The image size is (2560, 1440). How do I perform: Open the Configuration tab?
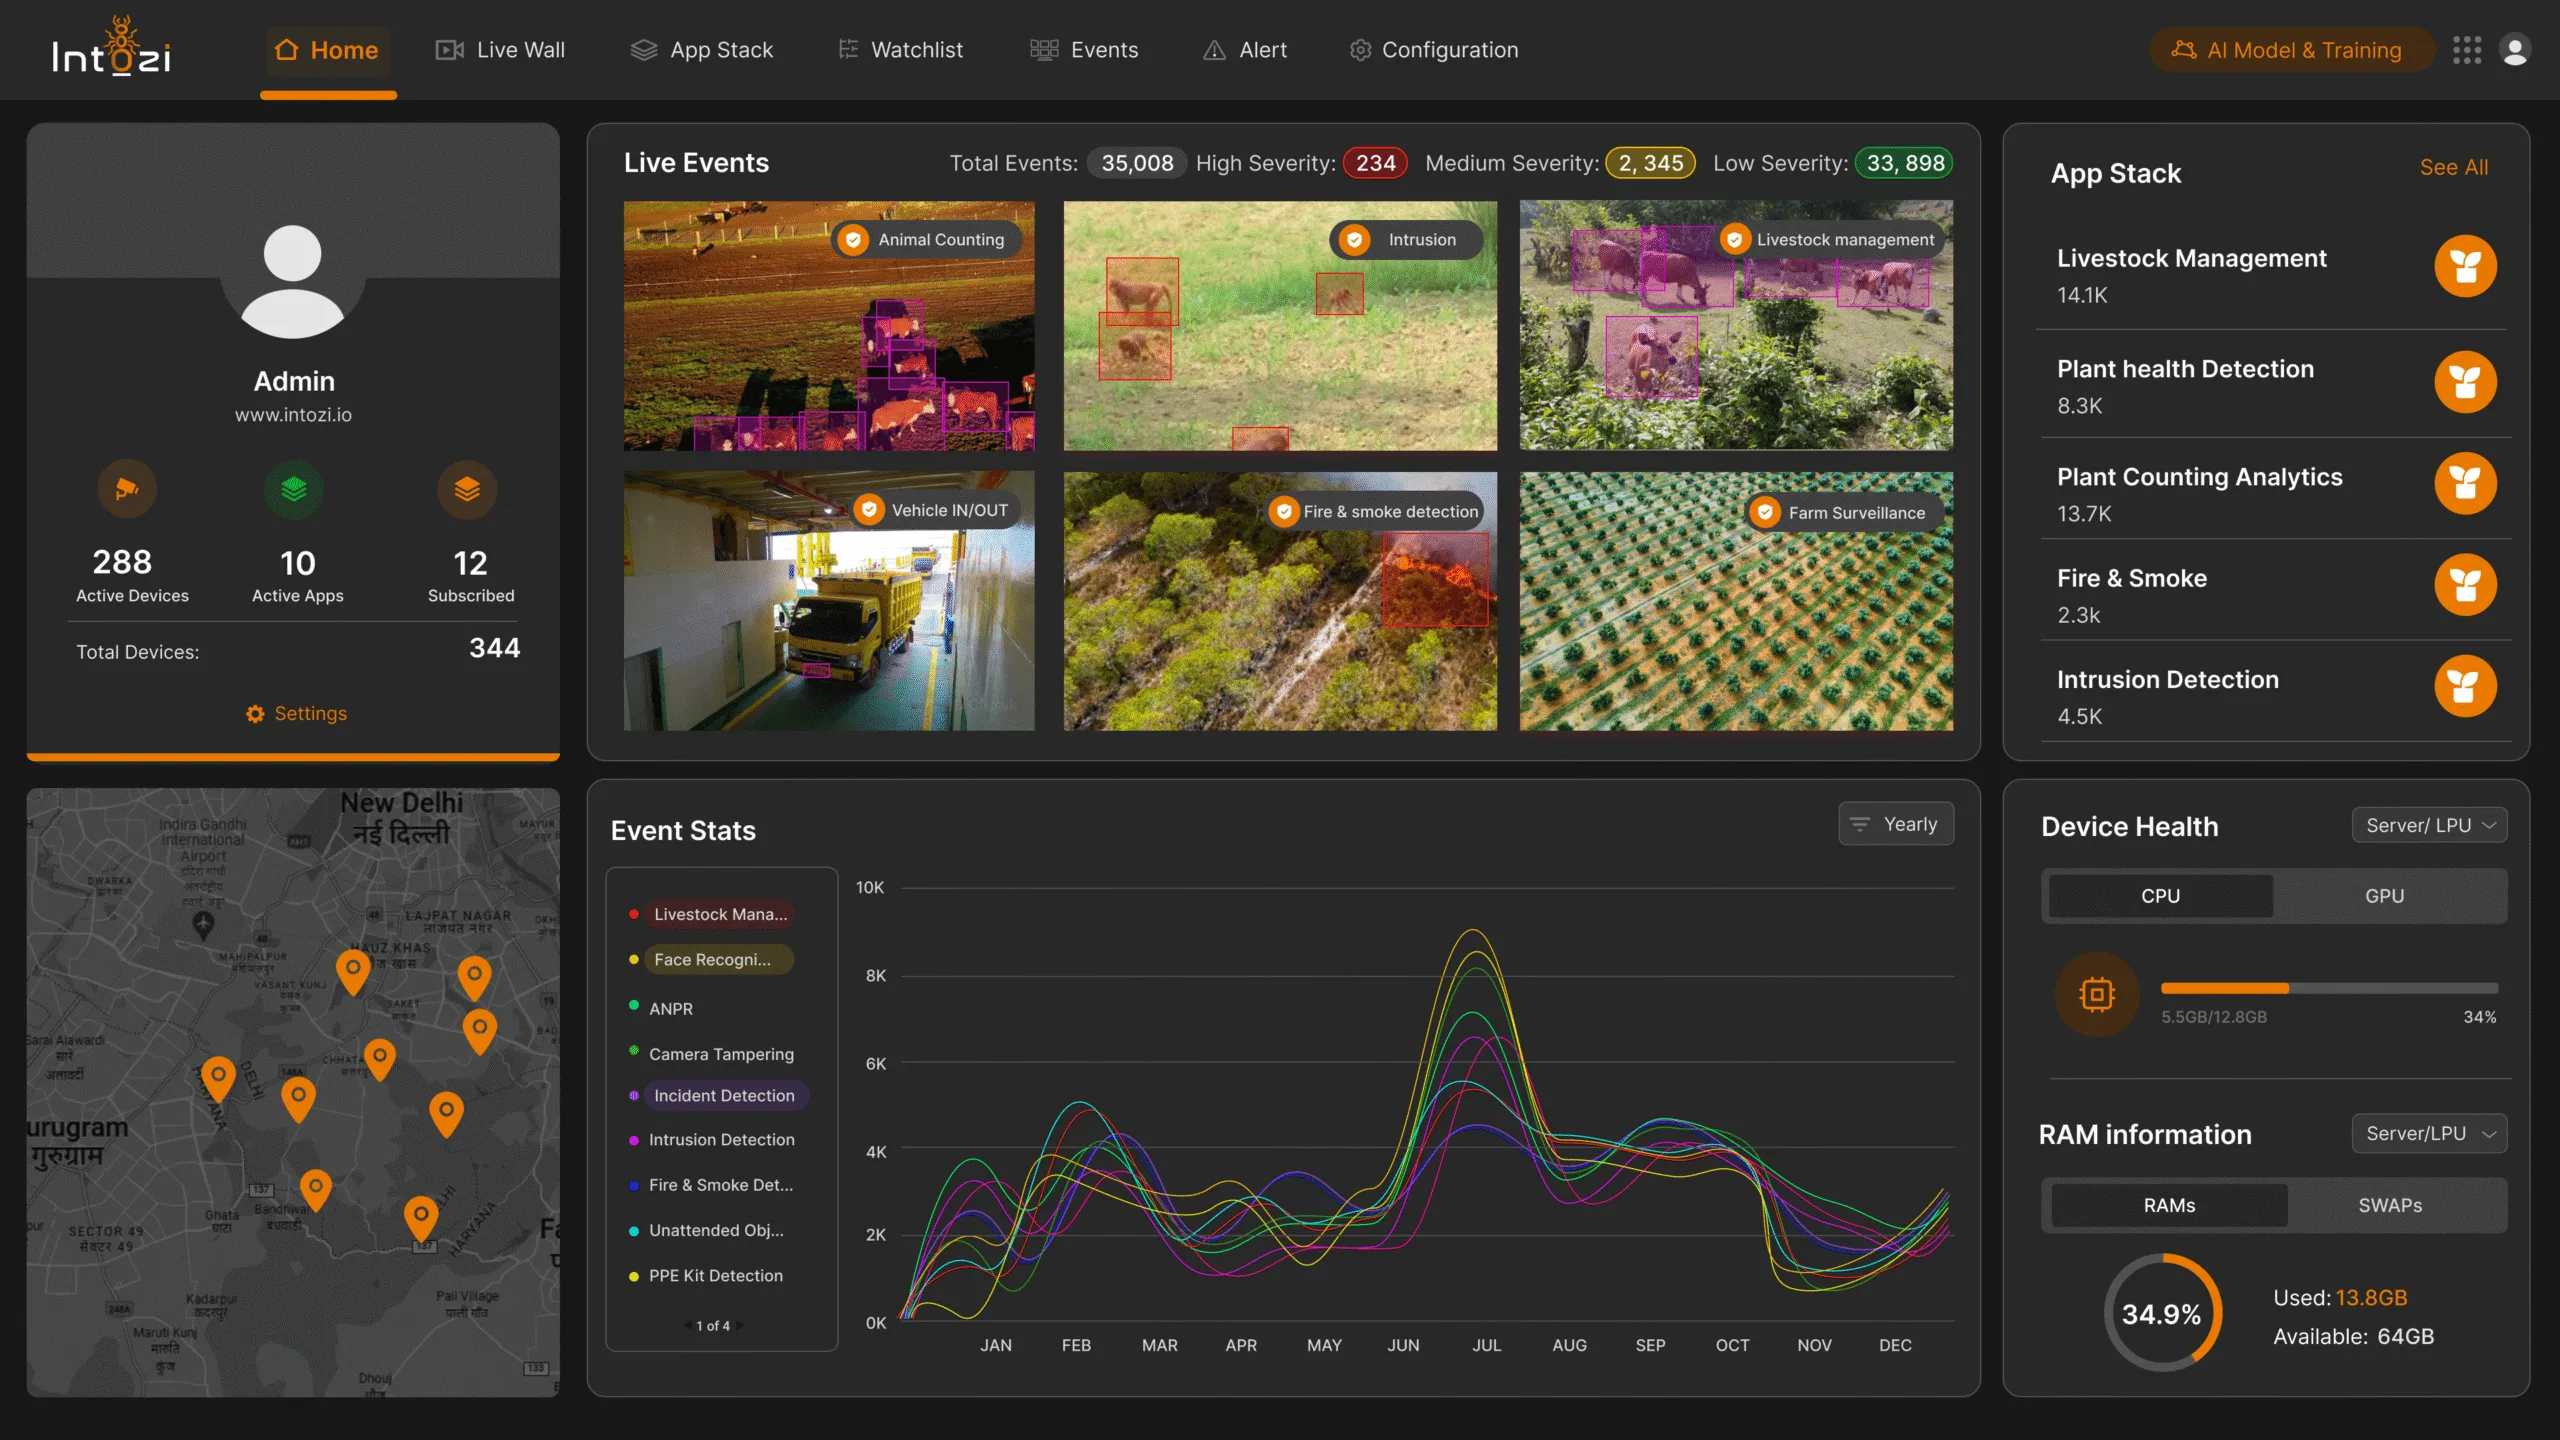coord(1434,50)
